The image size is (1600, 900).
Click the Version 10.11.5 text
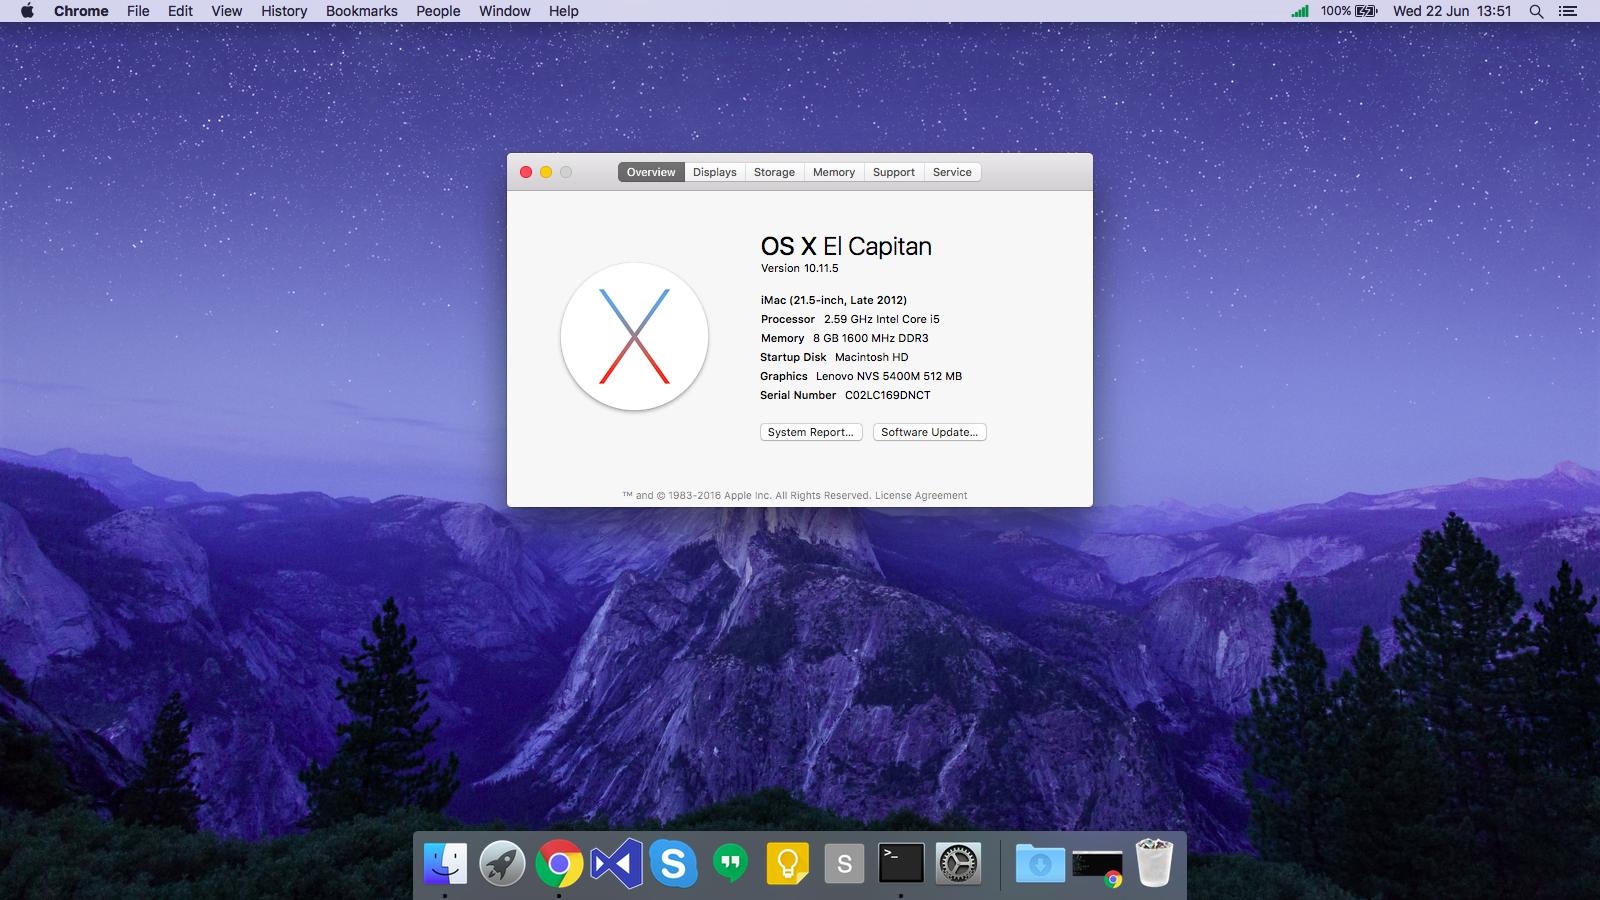point(800,268)
